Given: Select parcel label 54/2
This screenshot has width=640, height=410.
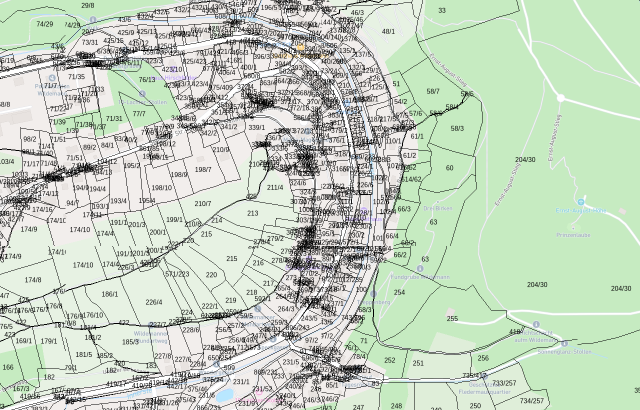Looking at the screenshot, I should (401, 102).
